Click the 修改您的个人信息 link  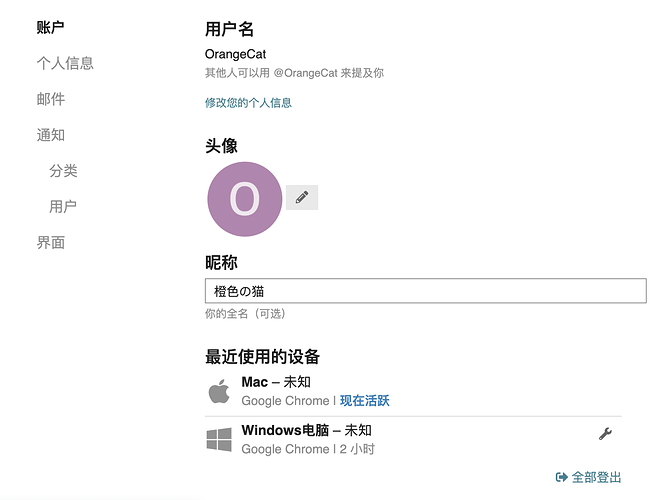249,103
